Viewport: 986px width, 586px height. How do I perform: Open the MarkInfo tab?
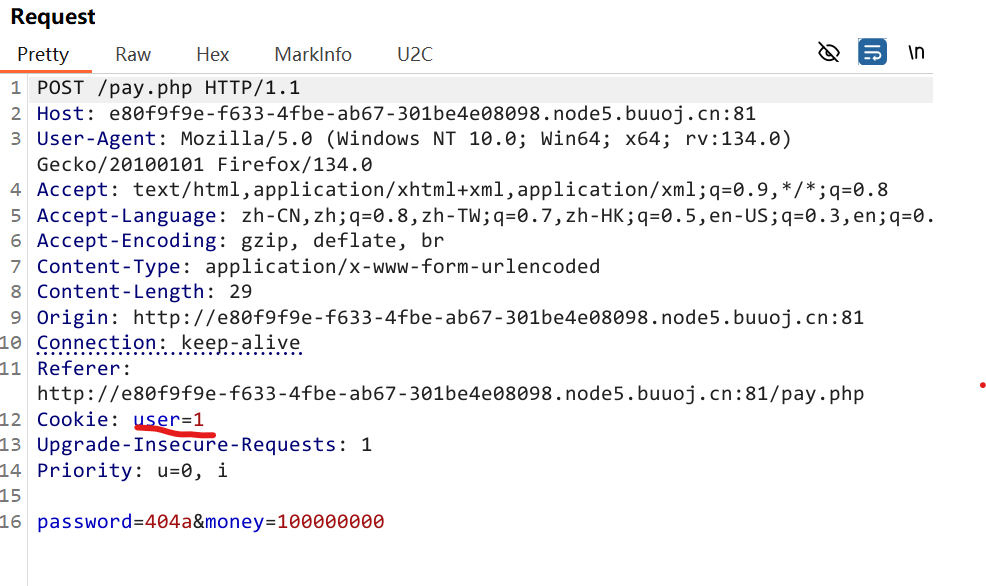pyautogui.click(x=313, y=55)
